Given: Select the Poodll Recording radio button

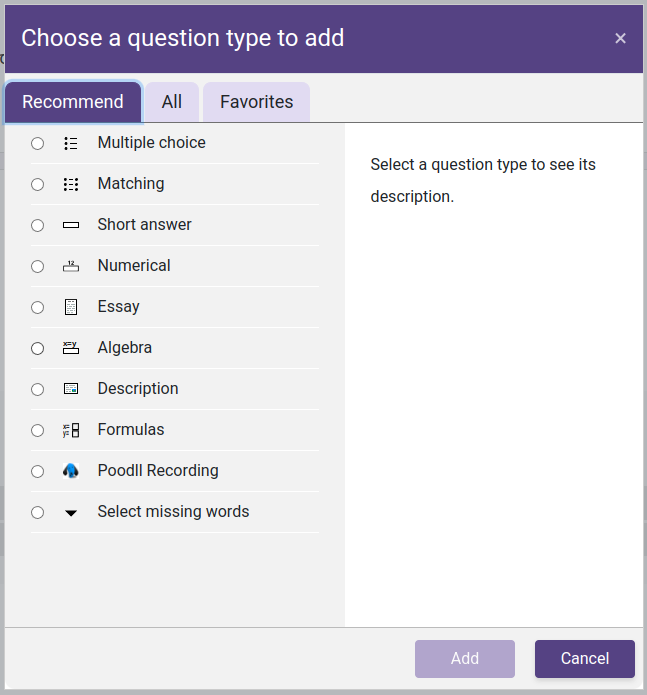Looking at the screenshot, I should click(38, 472).
